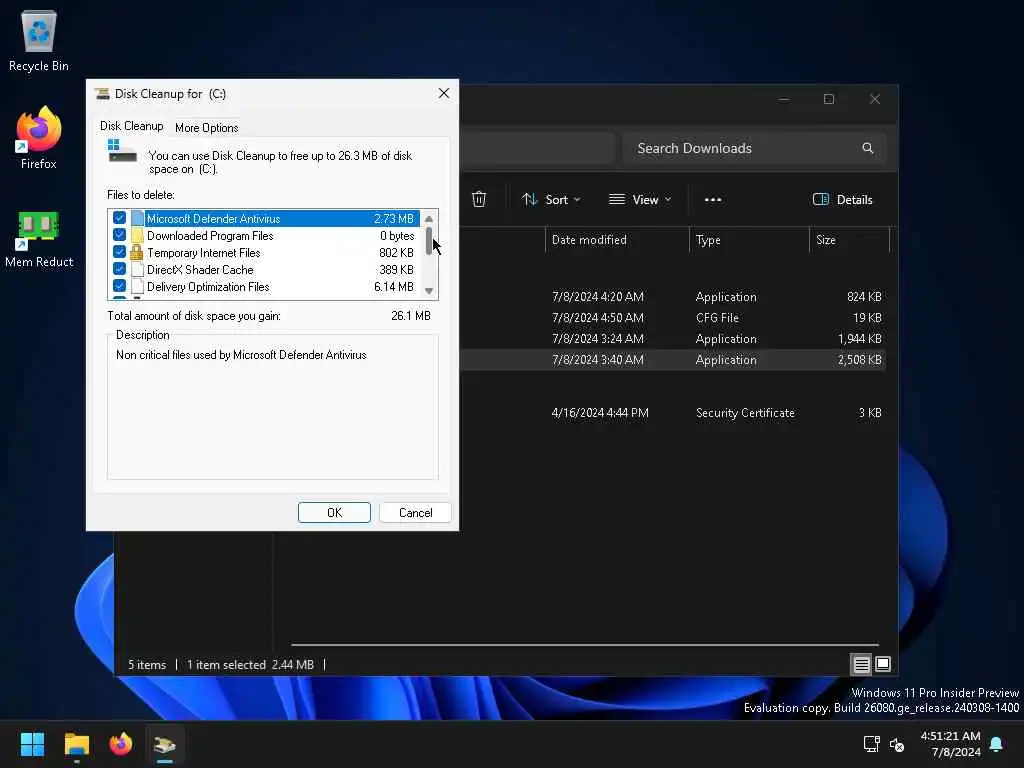This screenshot has height=768, width=1024.
Task: Uncheck the Temporary Internet Files checkbox
Action: pyautogui.click(x=119, y=251)
